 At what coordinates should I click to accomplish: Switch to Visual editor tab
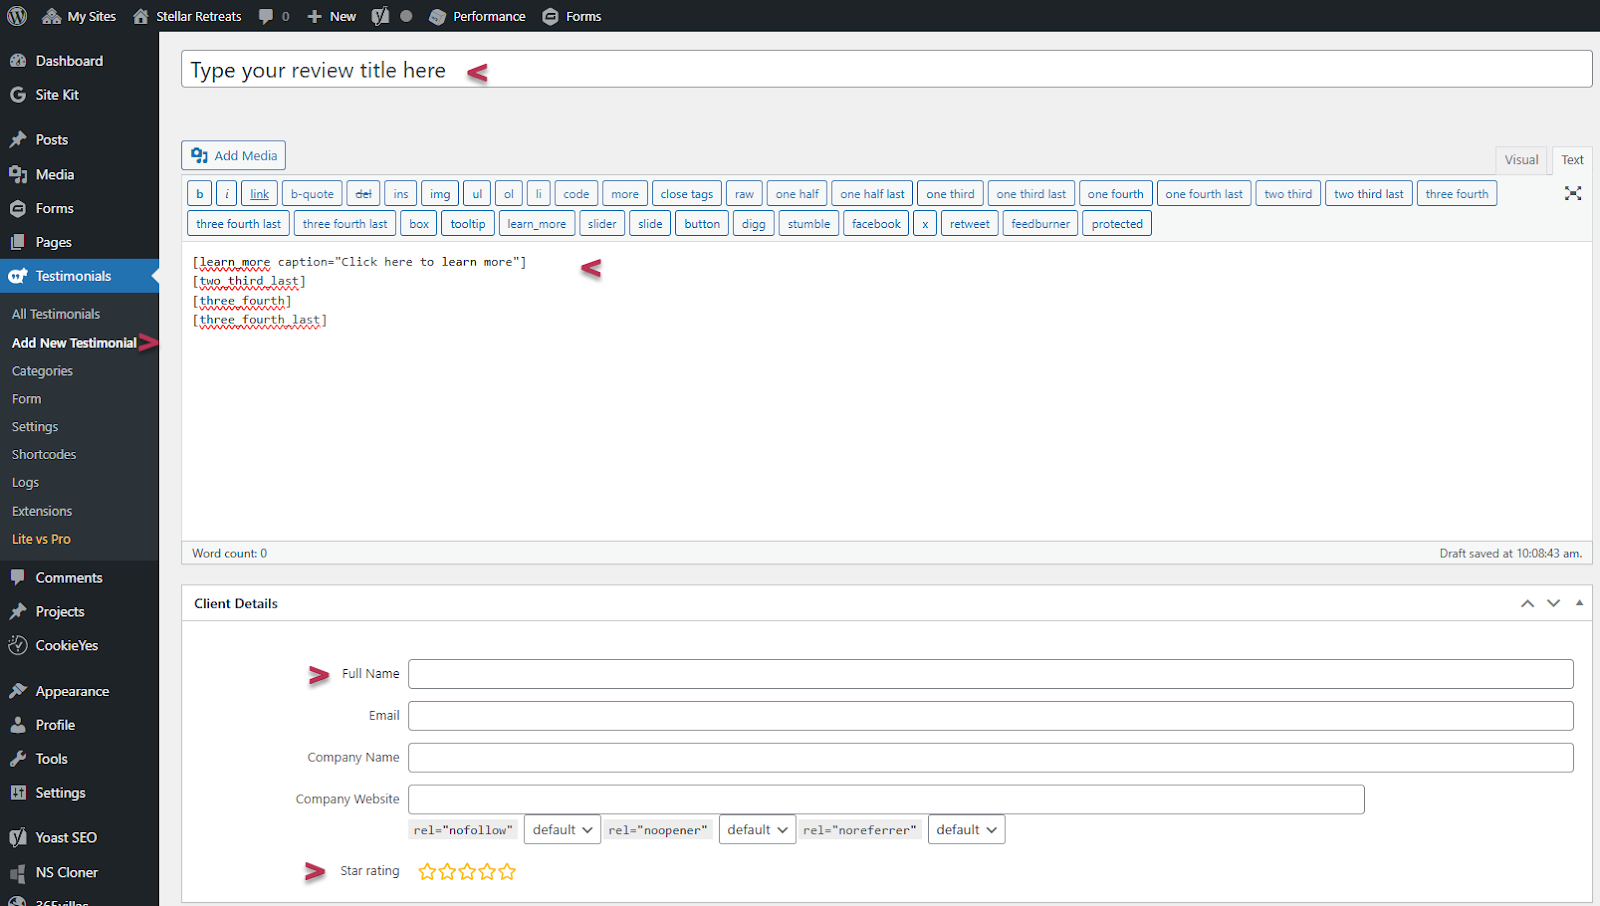point(1521,160)
